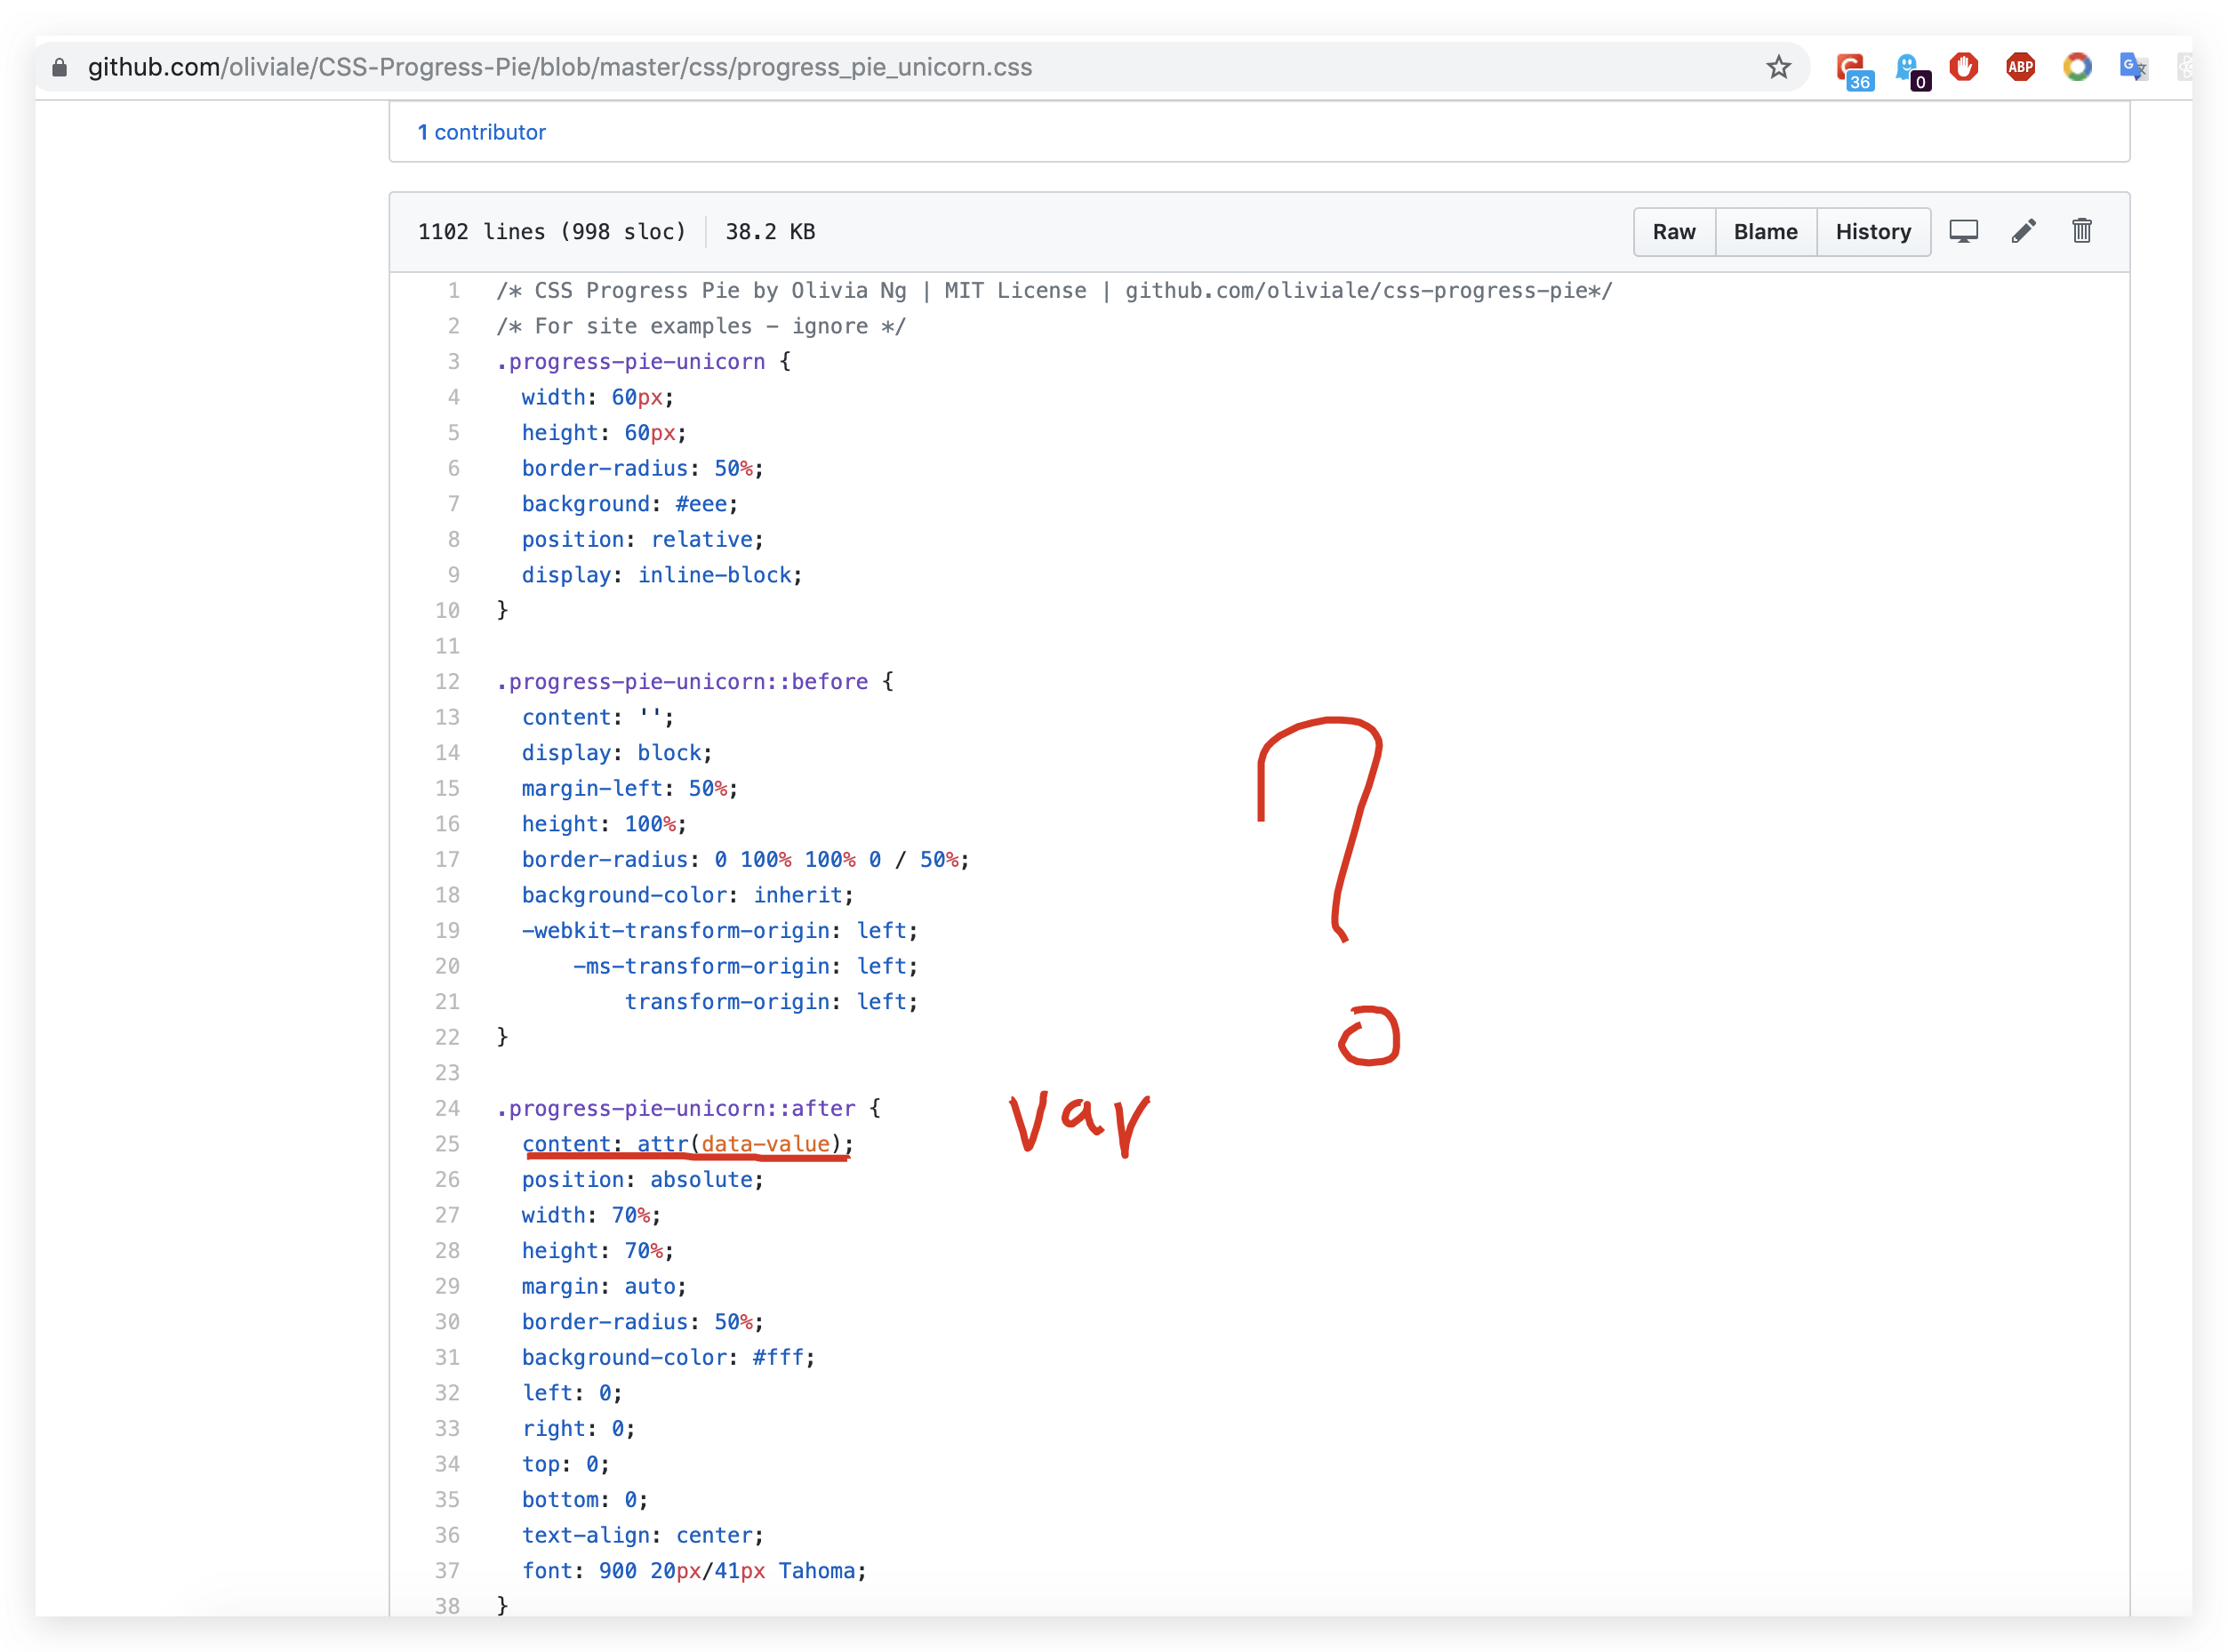Select line number 38
This screenshot has width=2228, height=1652.
coord(447,1606)
